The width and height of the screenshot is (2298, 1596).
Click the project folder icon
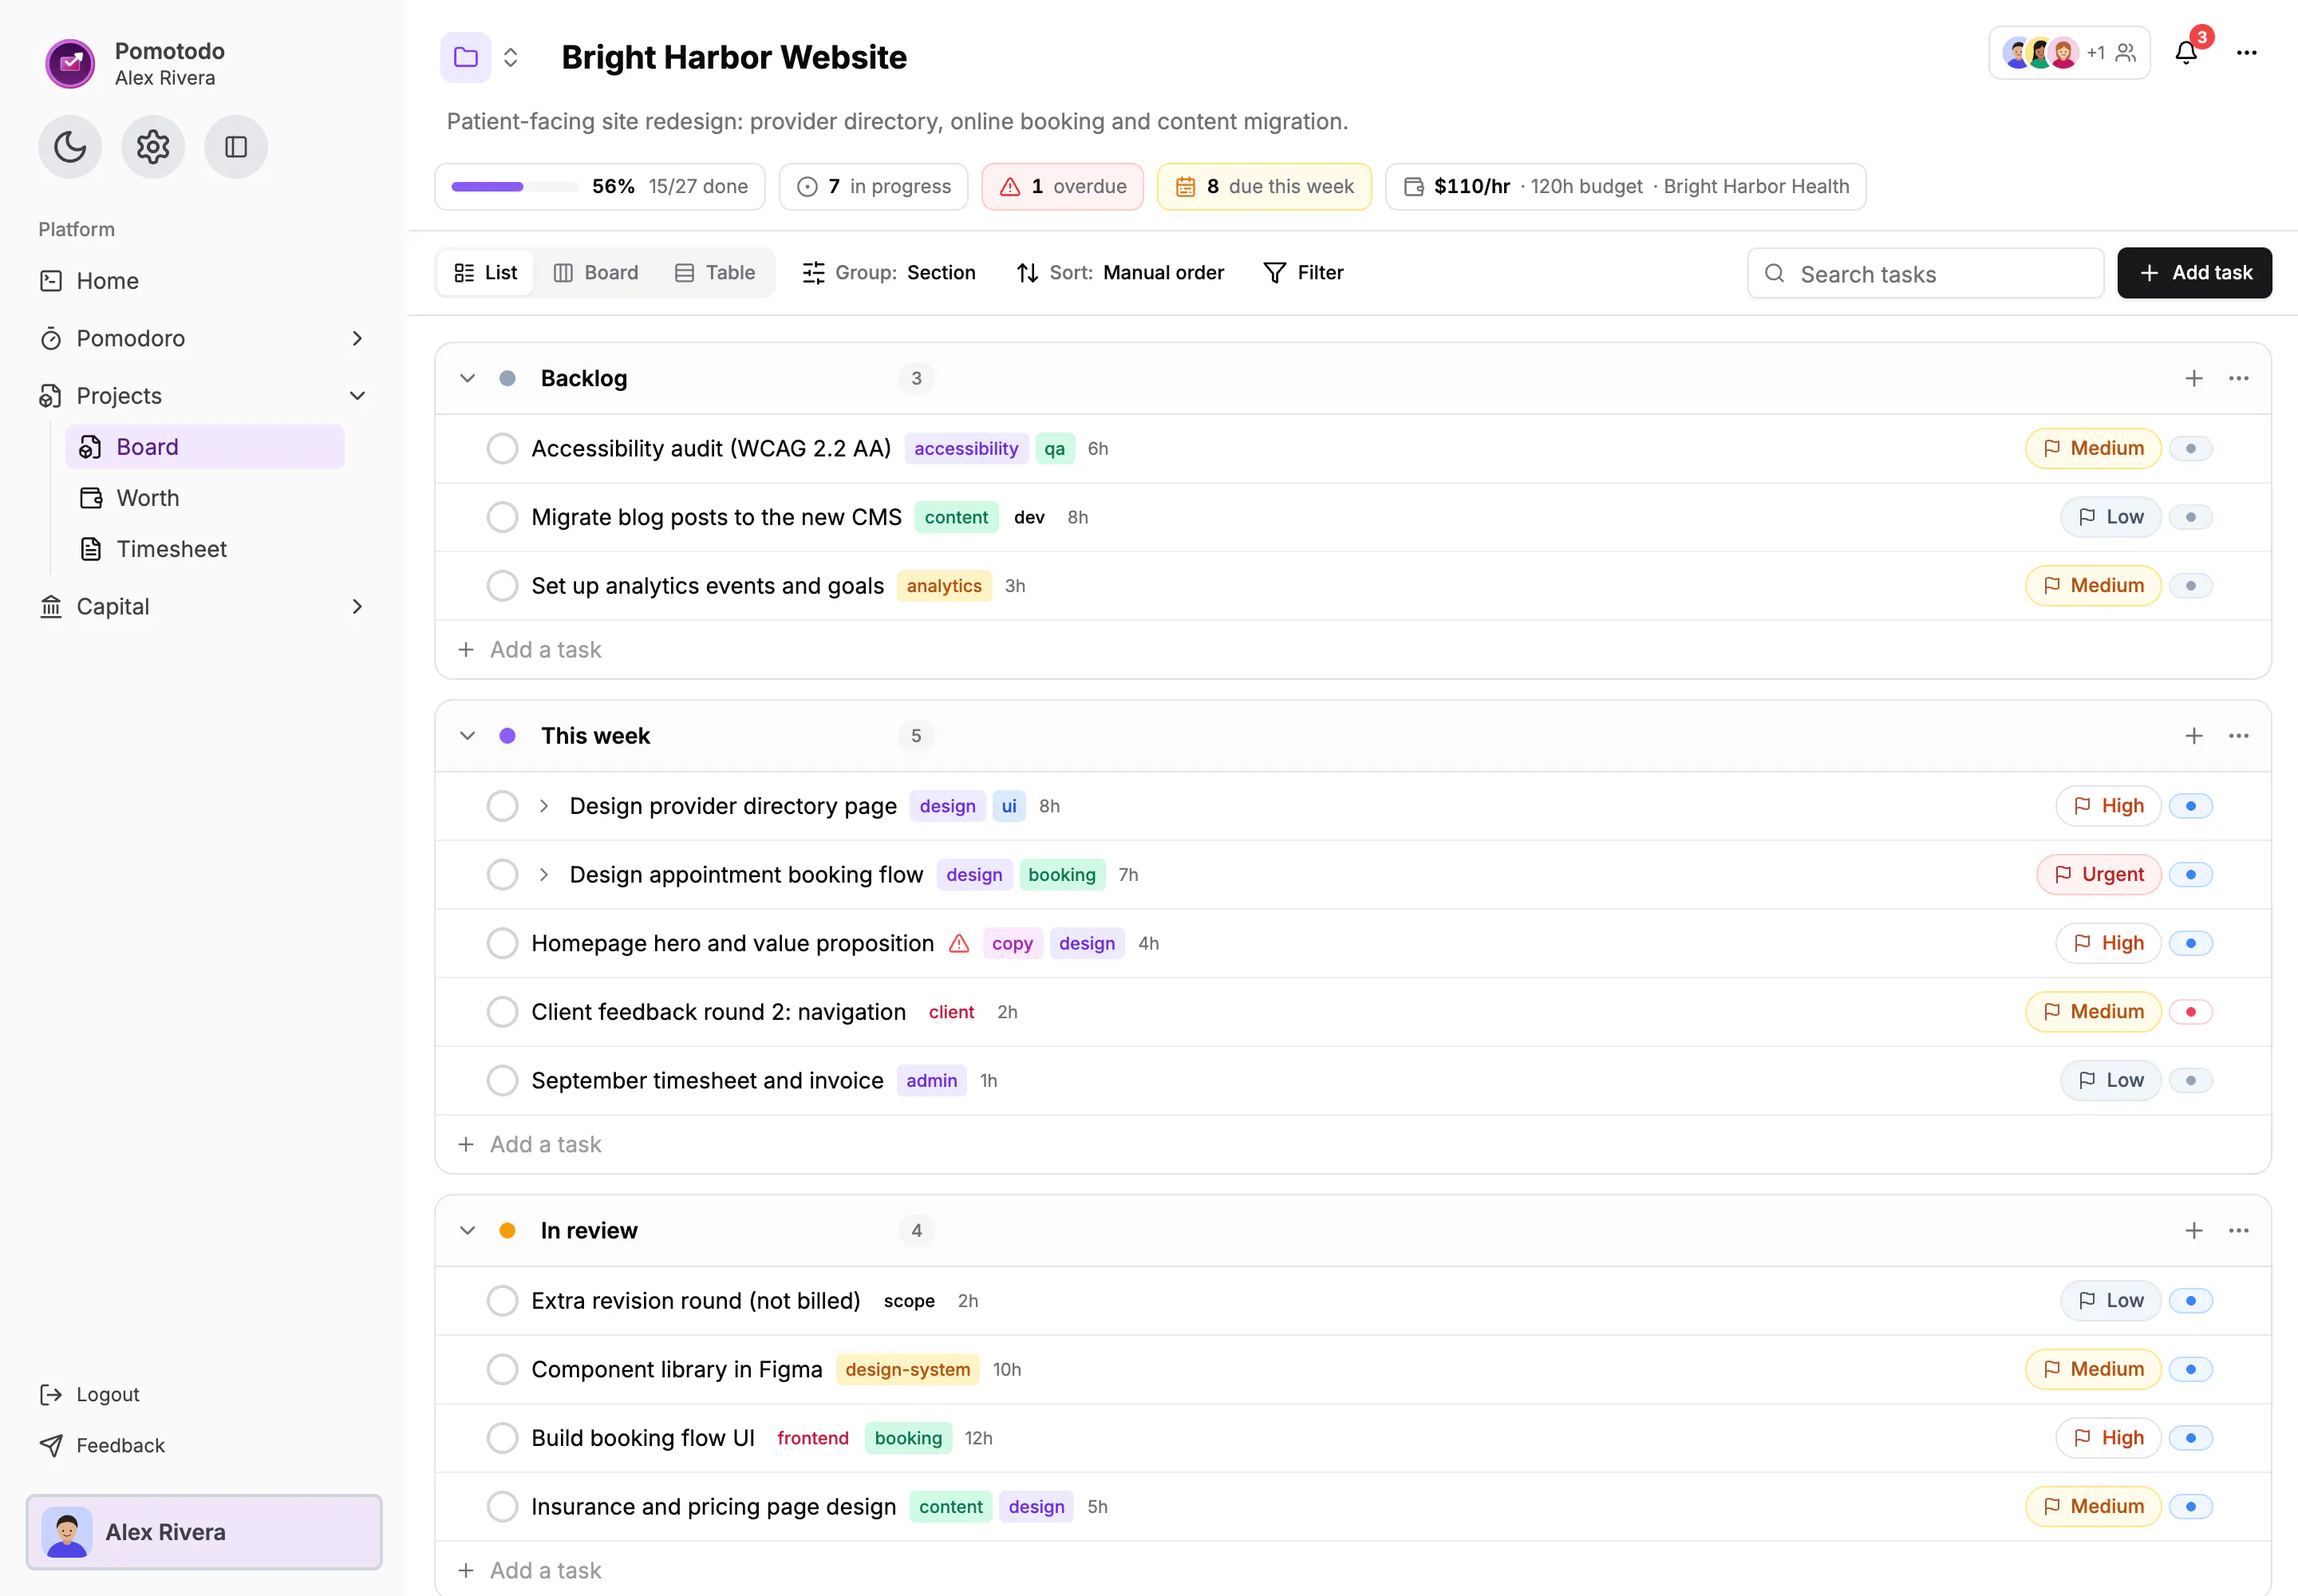click(466, 57)
